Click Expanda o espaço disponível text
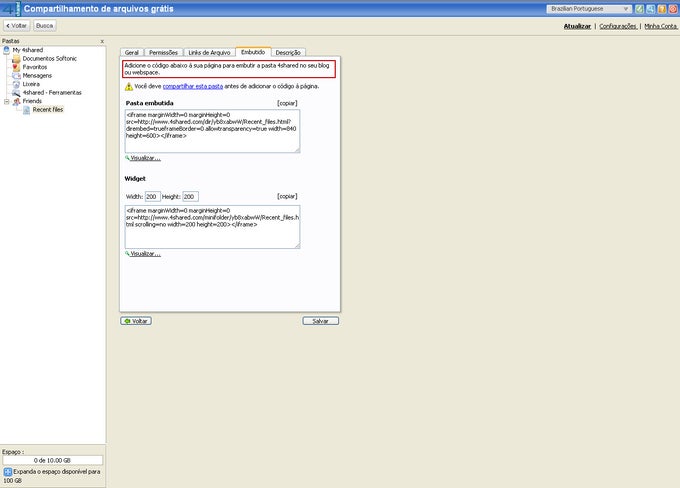Viewport: 680px width, 488px height. point(52,476)
